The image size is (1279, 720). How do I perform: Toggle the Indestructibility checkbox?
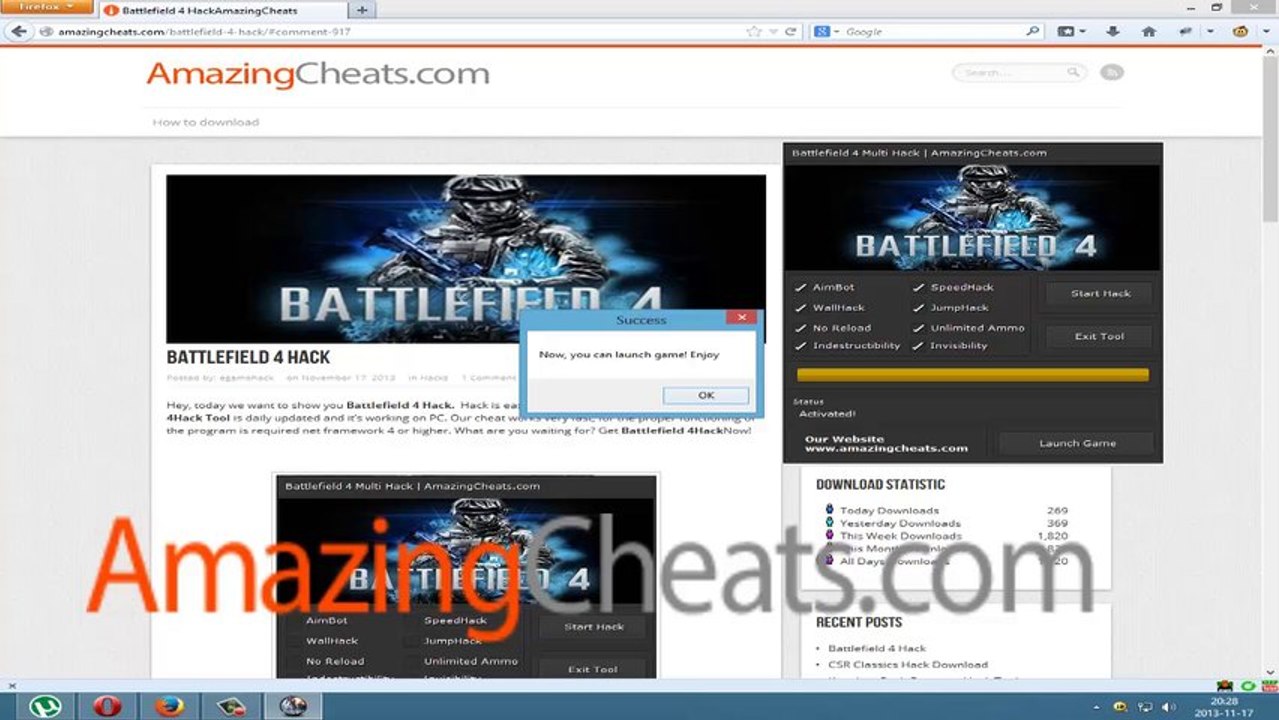point(801,346)
